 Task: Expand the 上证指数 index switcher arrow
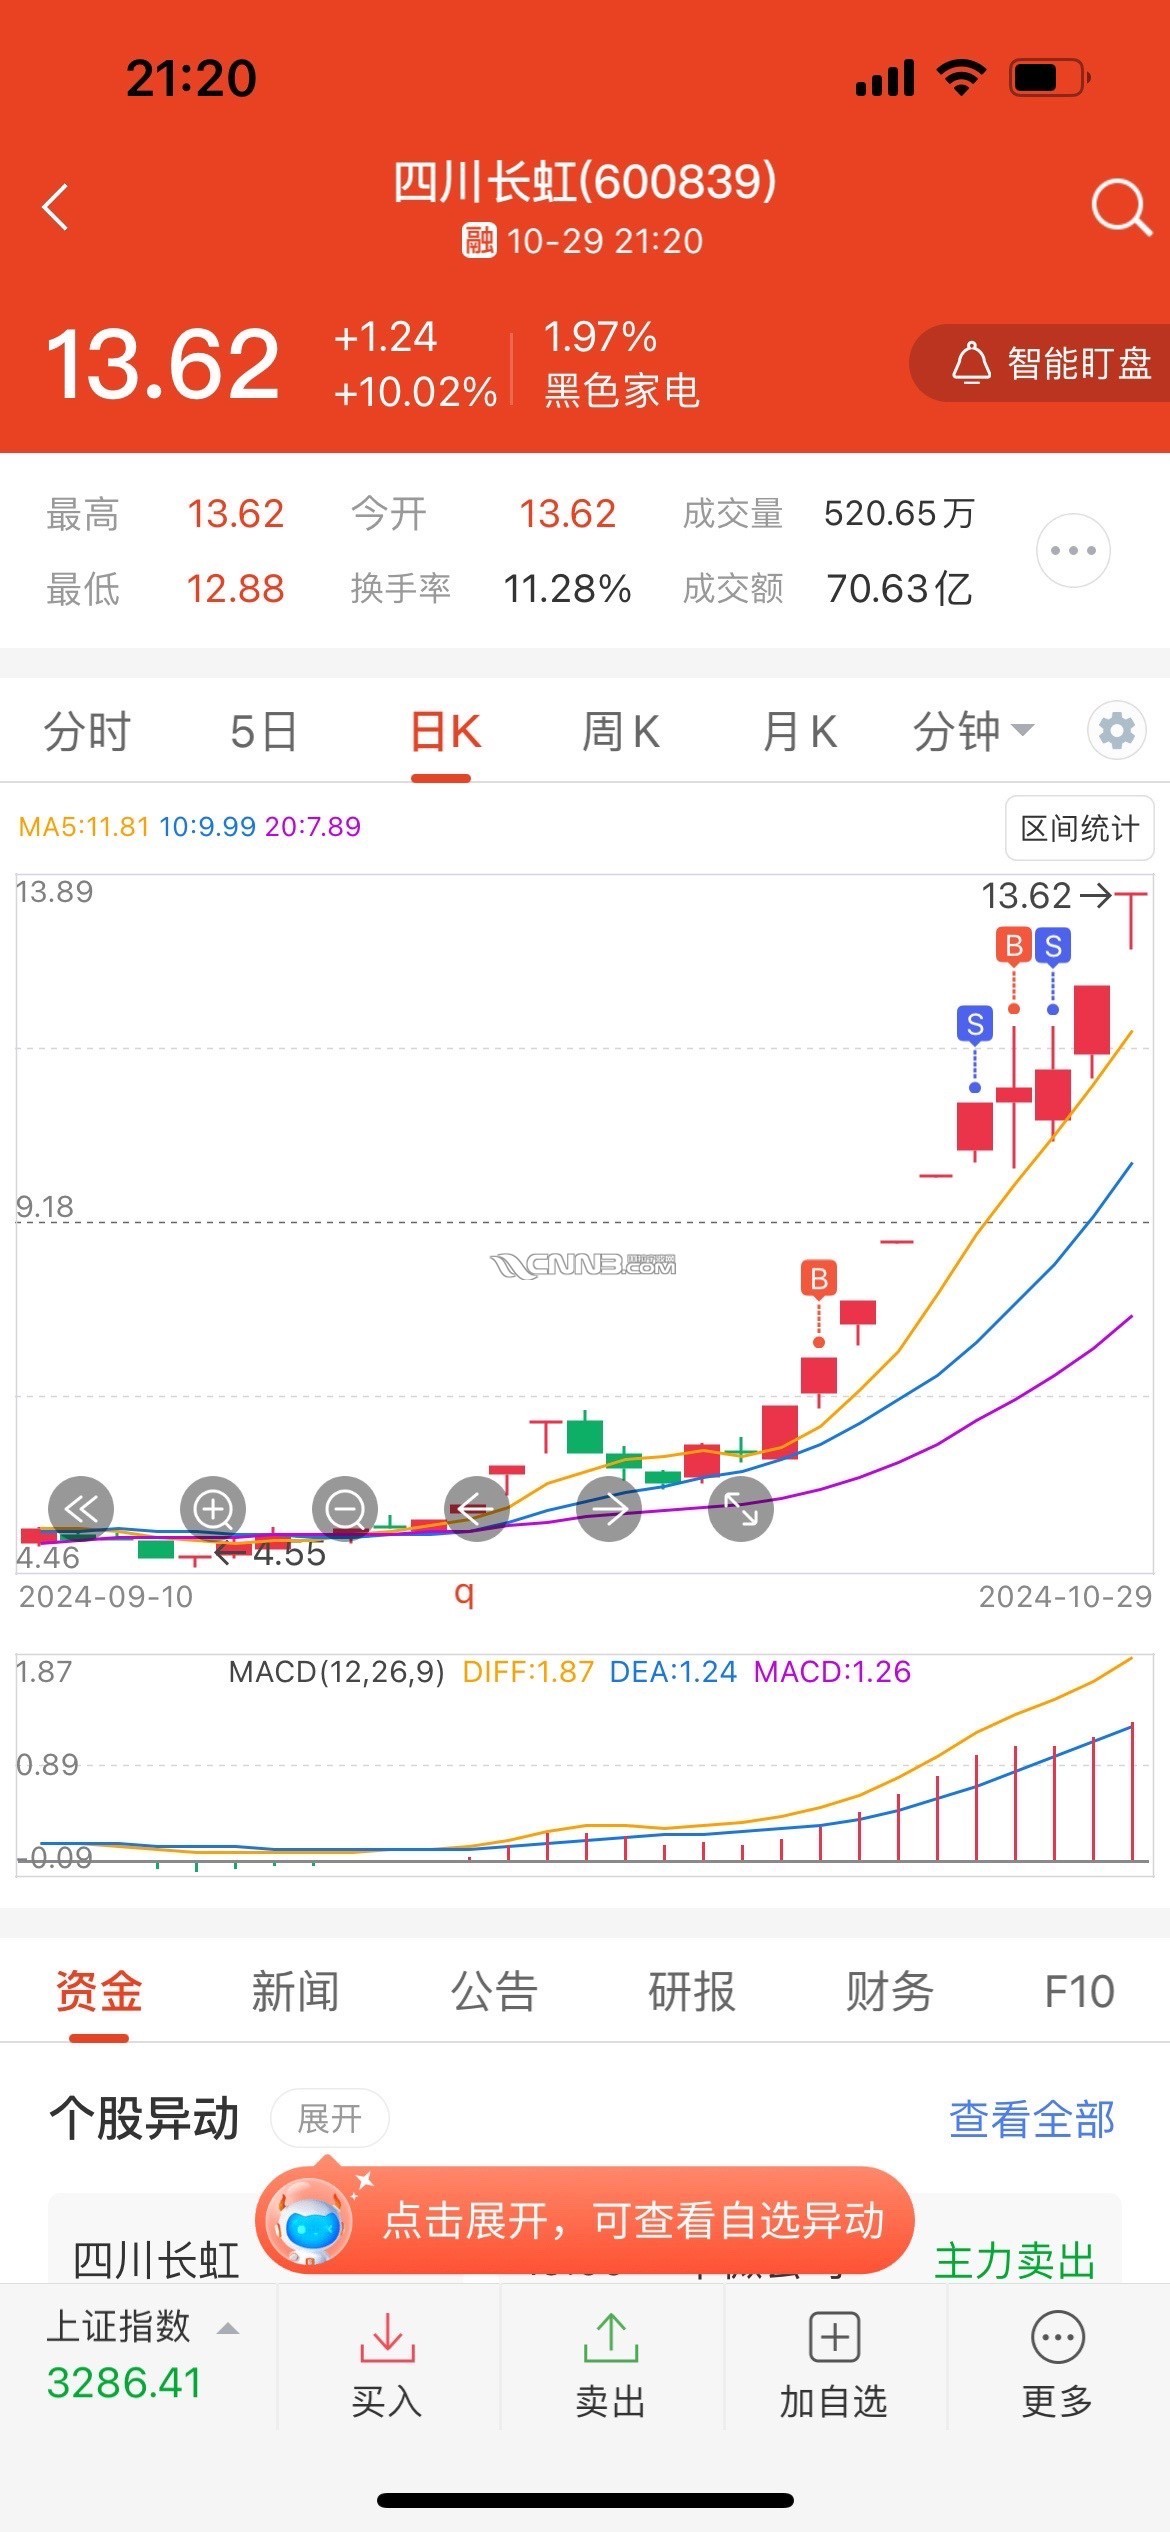tap(228, 2329)
